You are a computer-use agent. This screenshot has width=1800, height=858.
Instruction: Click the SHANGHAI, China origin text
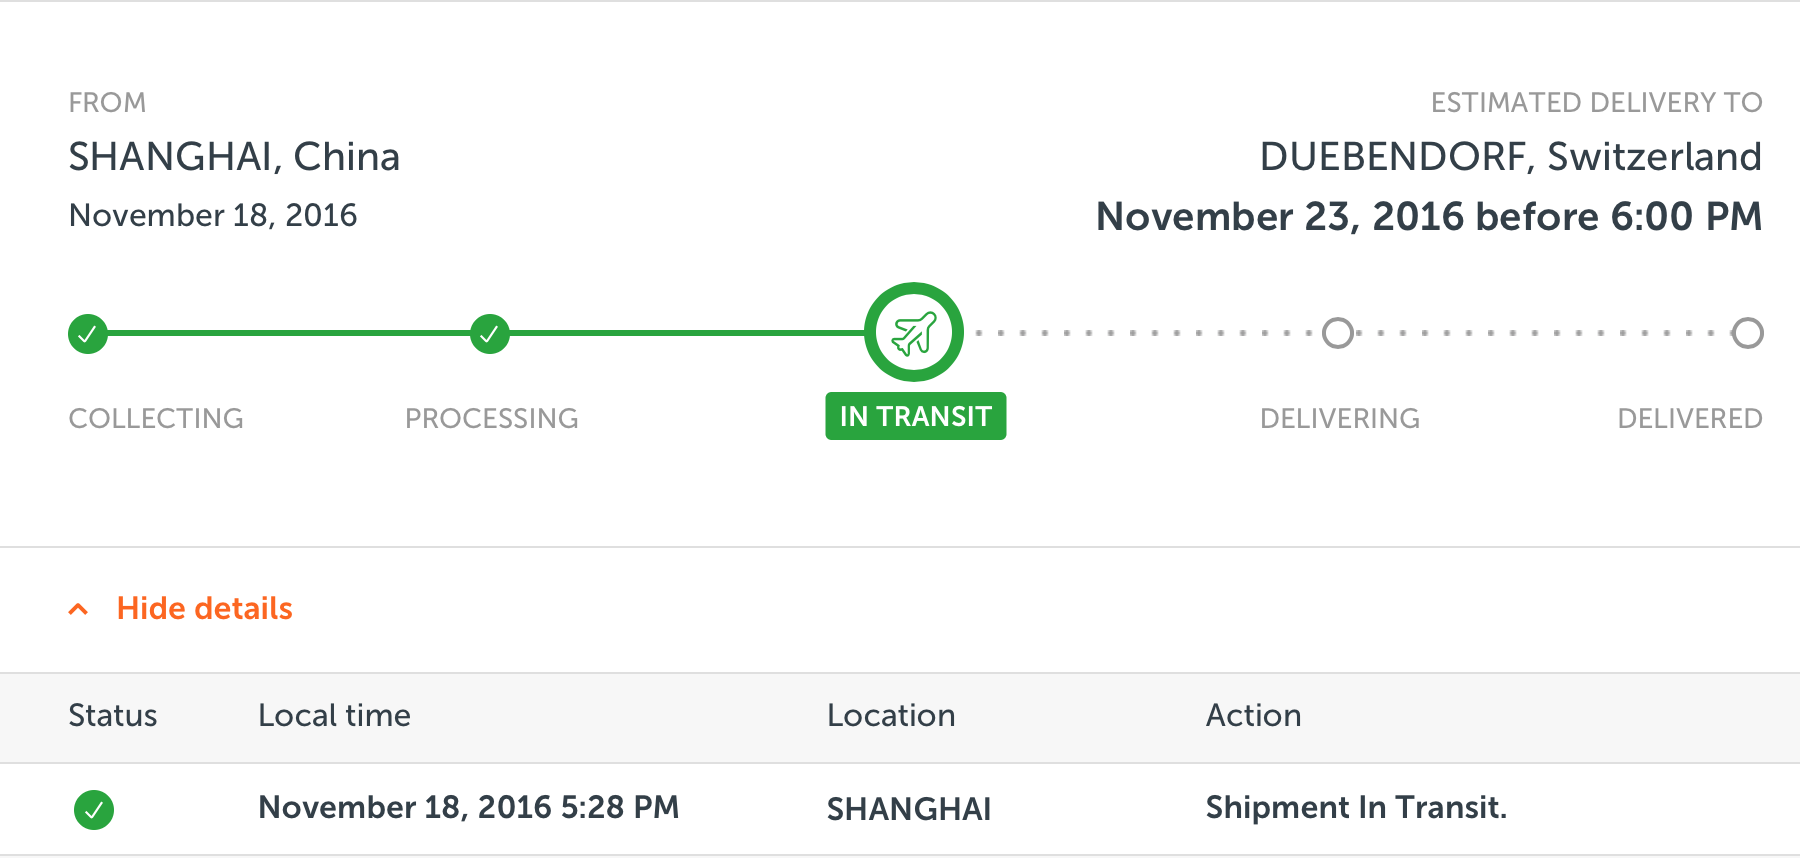[x=234, y=157]
